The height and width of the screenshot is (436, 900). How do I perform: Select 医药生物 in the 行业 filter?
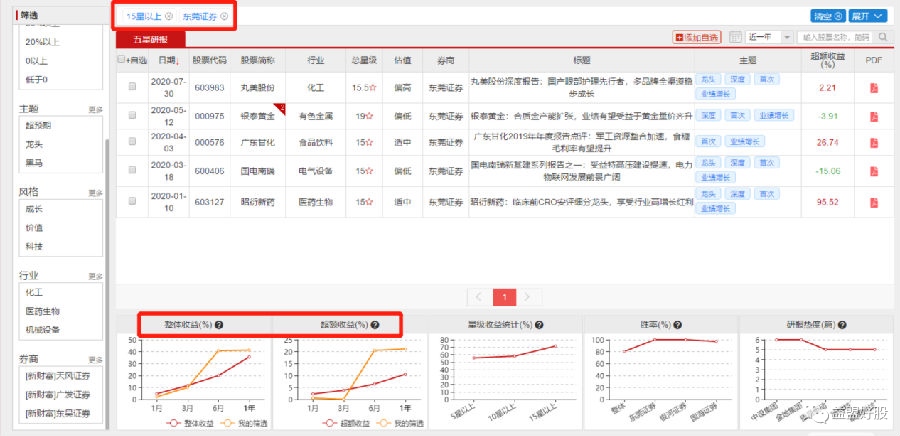click(x=44, y=310)
